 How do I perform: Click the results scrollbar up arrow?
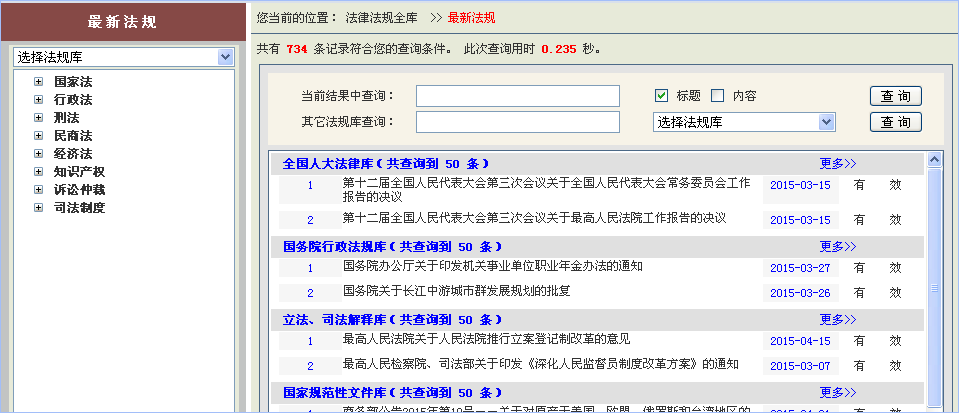pyautogui.click(x=934, y=160)
